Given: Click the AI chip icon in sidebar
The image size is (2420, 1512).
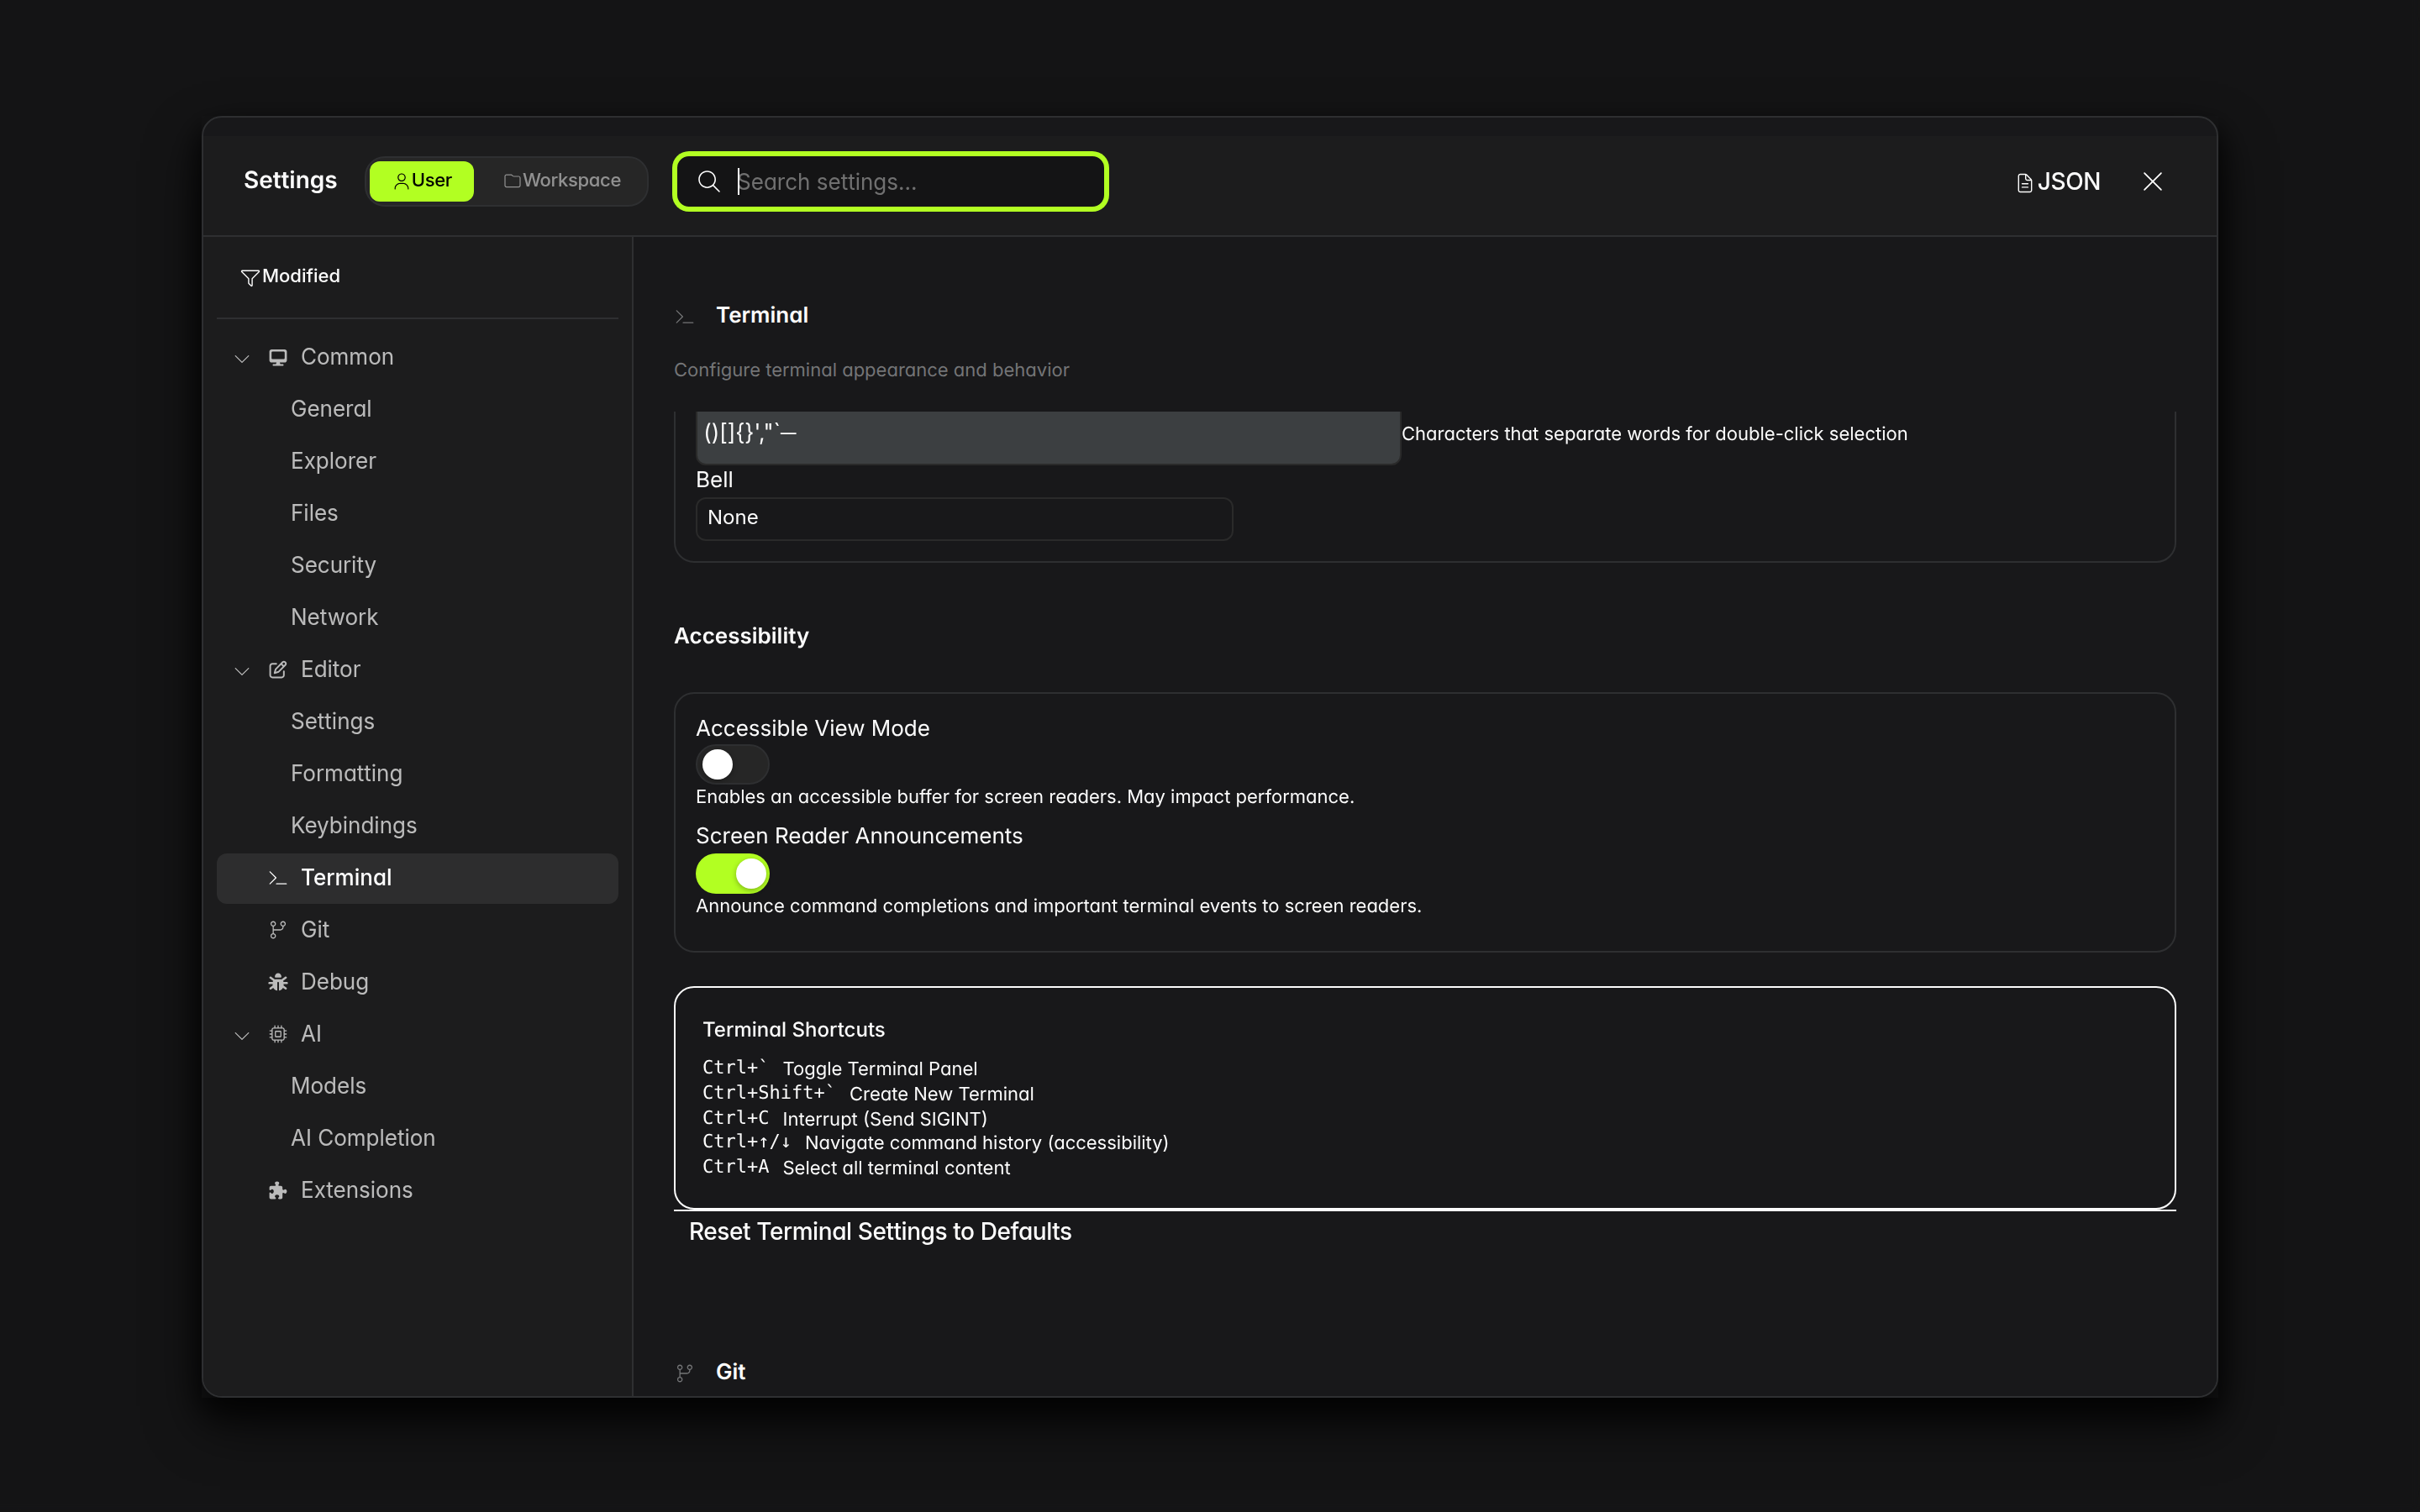Looking at the screenshot, I should click(x=278, y=1034).
